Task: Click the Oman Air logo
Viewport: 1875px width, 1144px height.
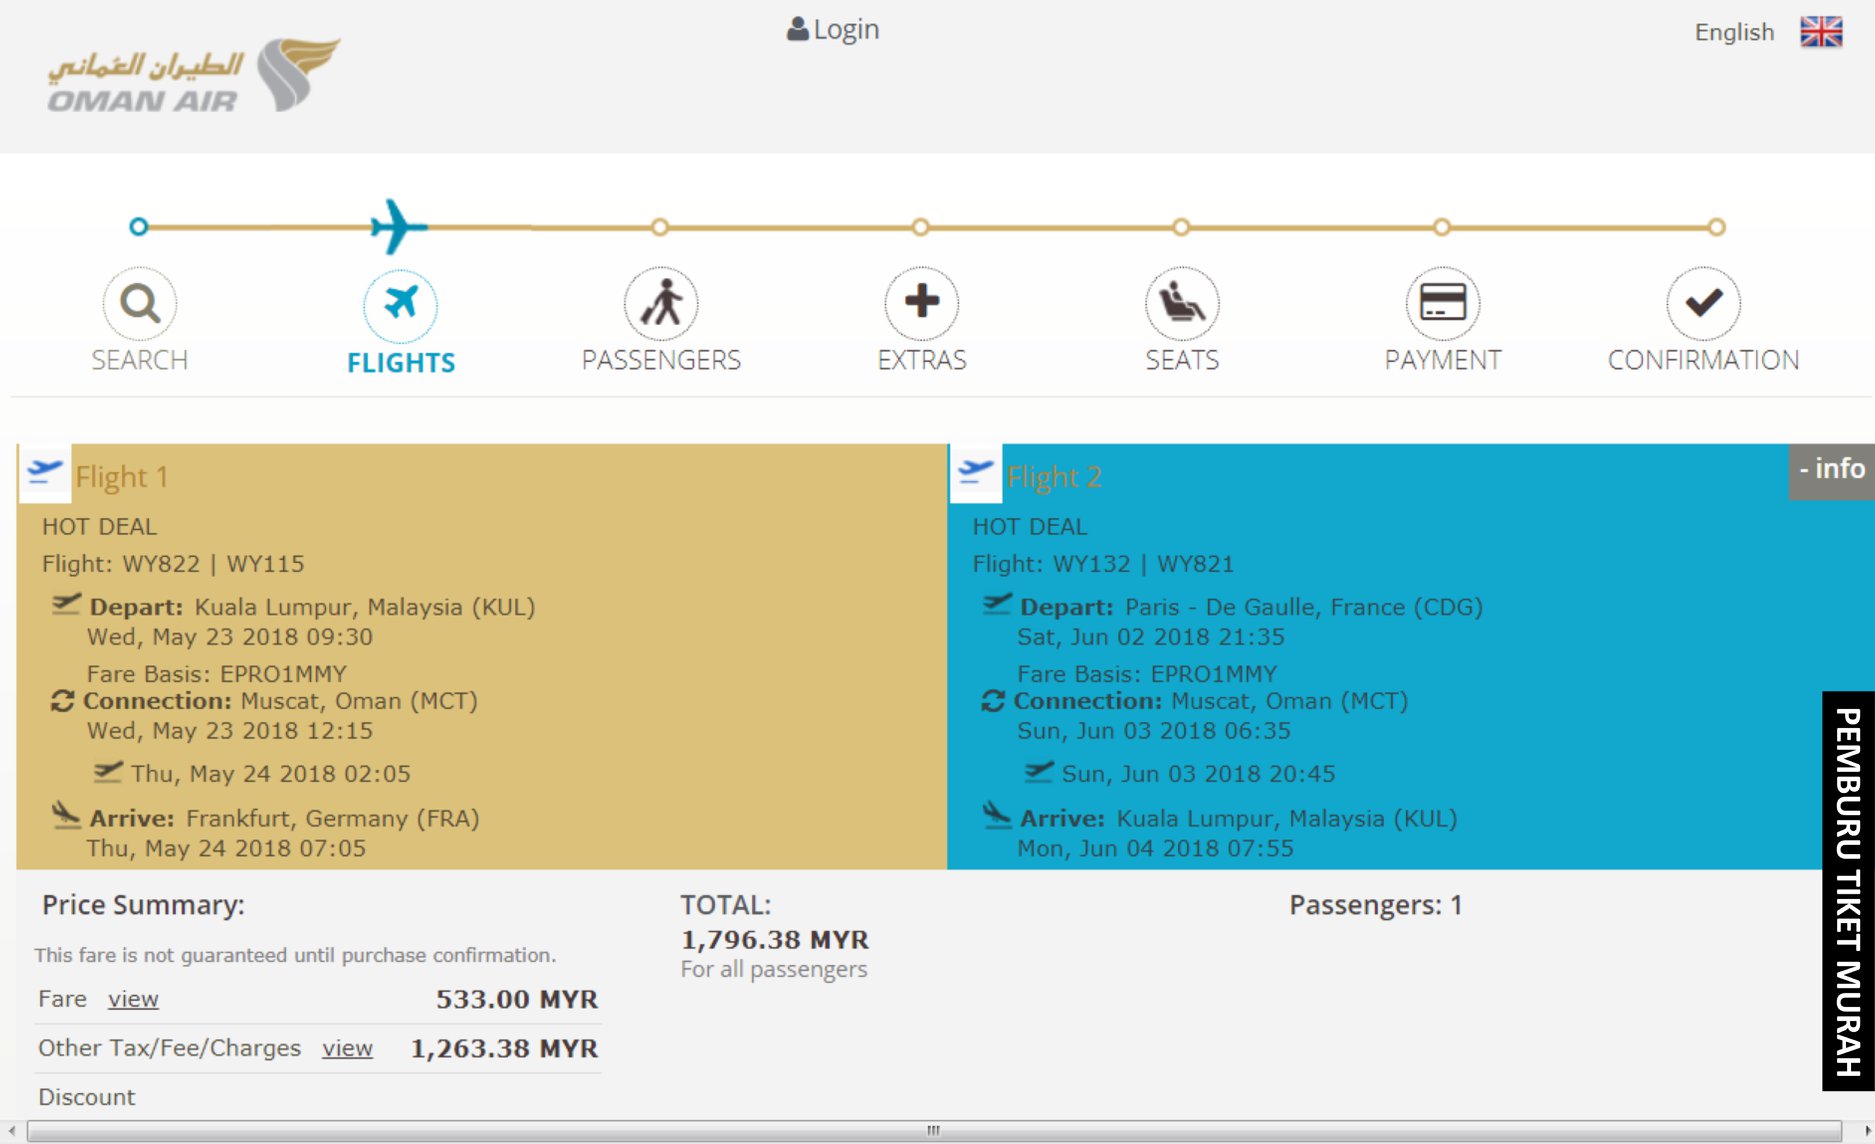Action: pyautogui.click(x=194, y=76)
